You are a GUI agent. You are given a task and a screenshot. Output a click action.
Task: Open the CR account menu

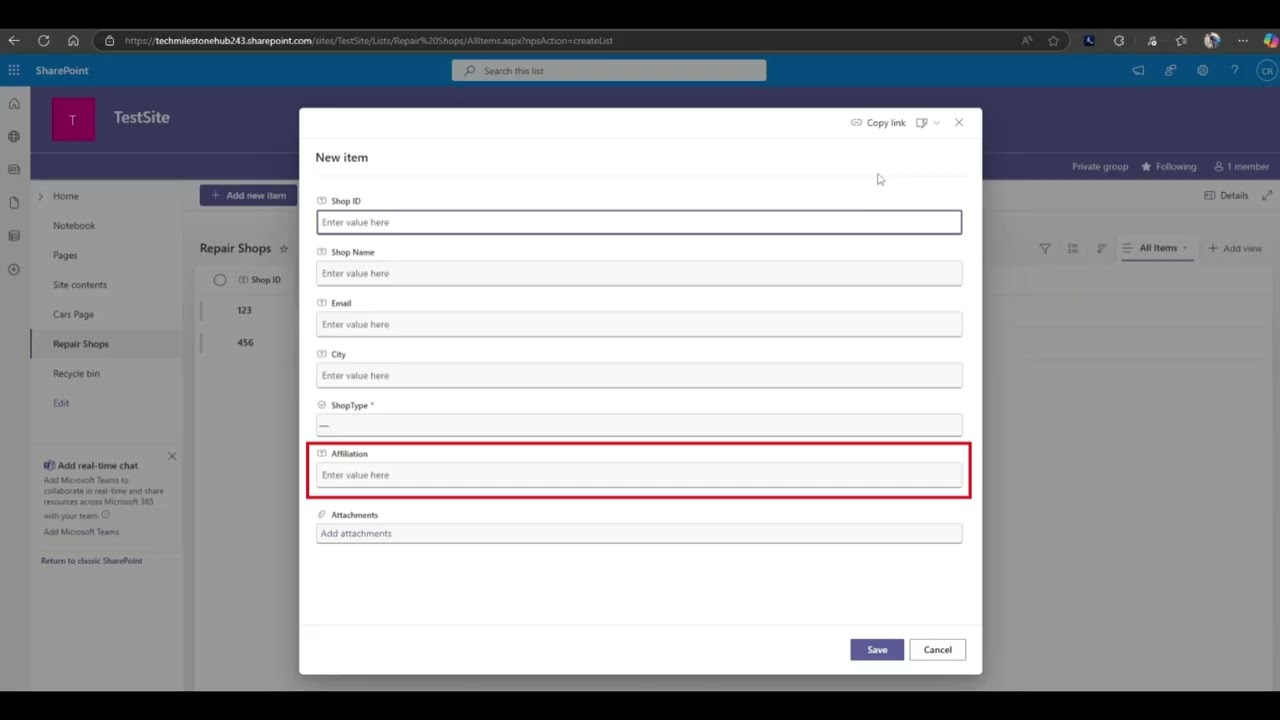pos(1267,71)
